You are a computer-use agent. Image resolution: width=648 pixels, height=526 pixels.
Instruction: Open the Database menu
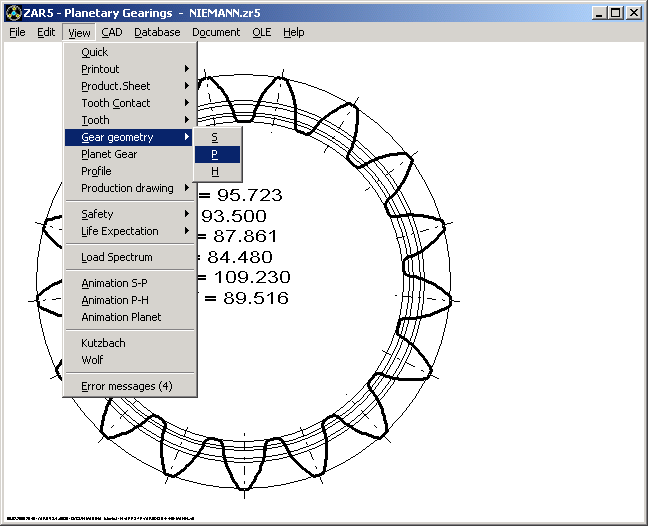pos(157,32)
